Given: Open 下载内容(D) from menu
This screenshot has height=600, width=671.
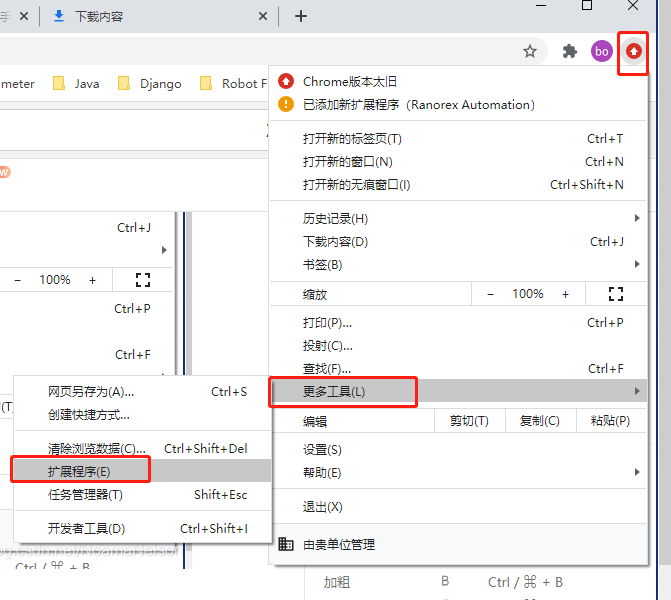Looking at the screenshot, I should click(x=458, y=242).
